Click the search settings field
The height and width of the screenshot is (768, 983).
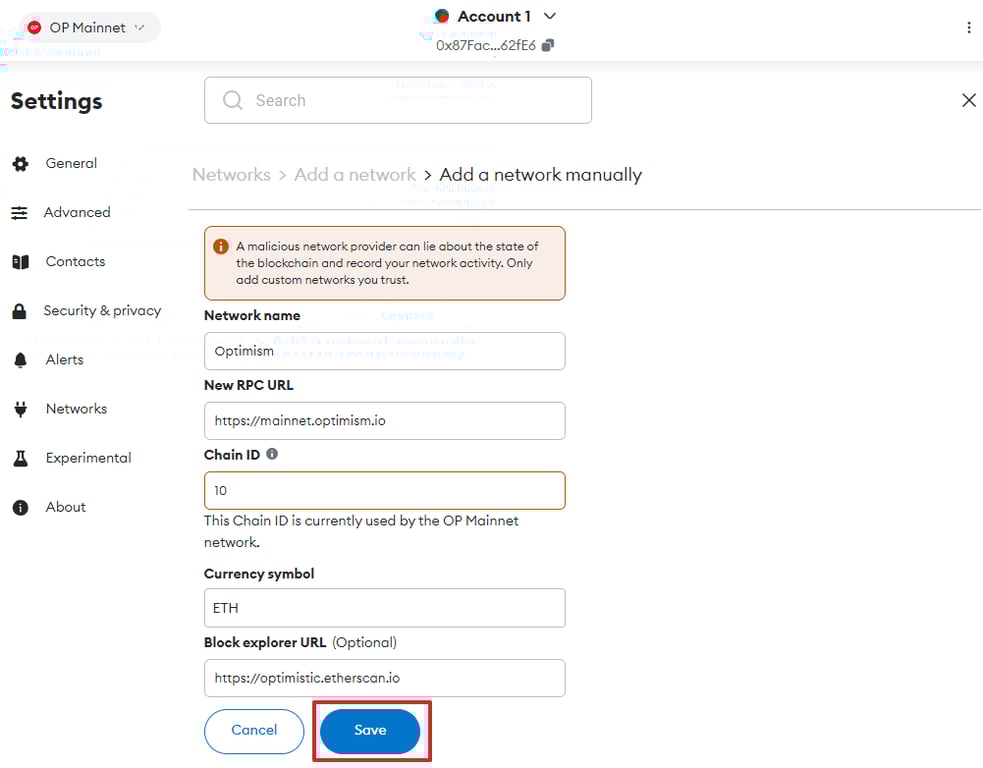pyautogui.click(x=397, y=100)
